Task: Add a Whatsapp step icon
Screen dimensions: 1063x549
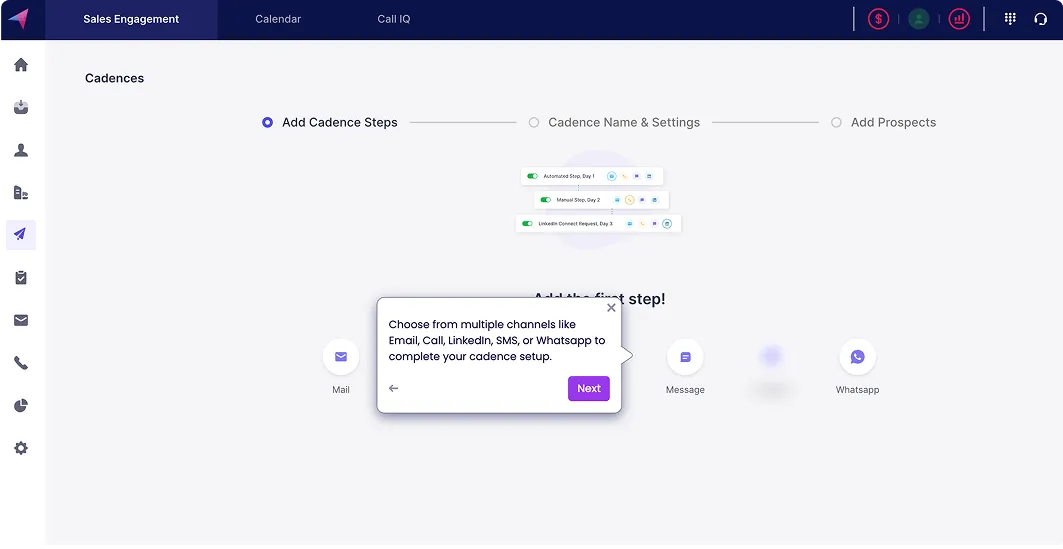Action: click(x=858, y=357)
